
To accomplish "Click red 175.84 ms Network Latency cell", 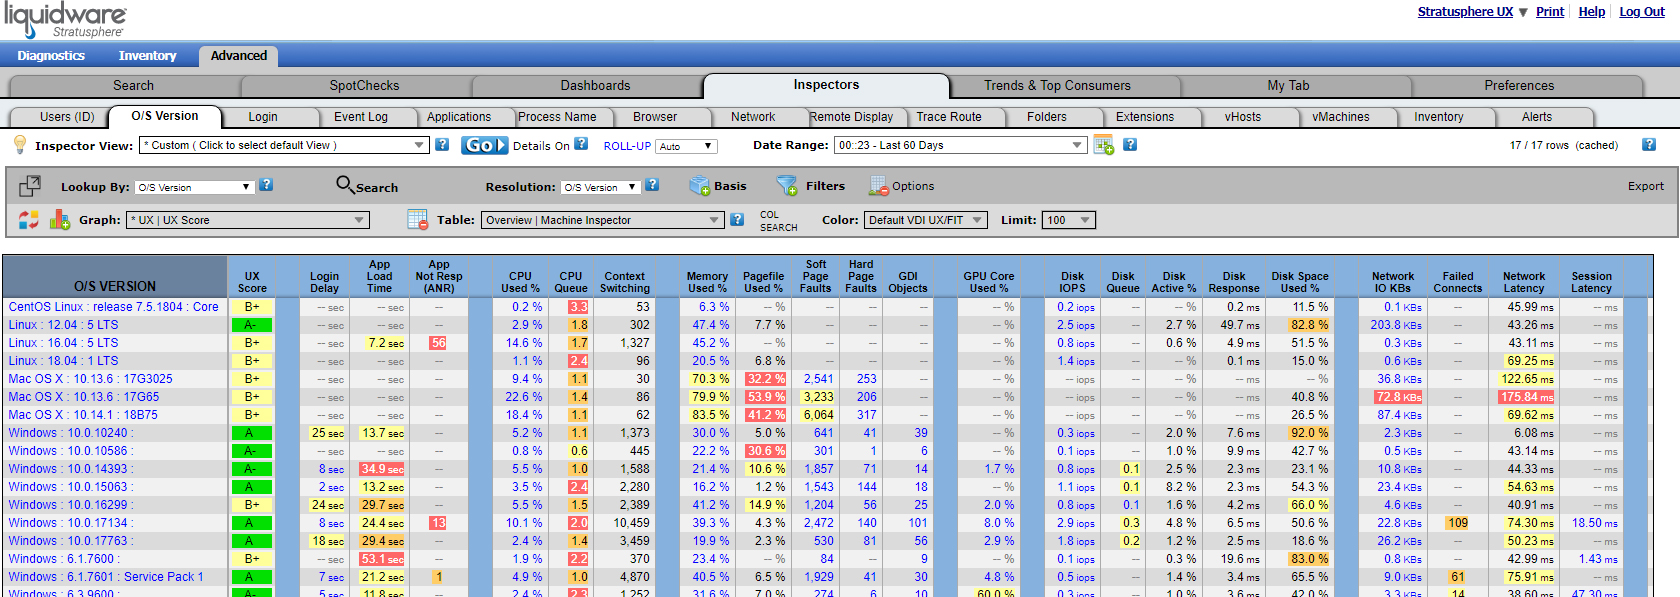I will (x=1527, y=397).
